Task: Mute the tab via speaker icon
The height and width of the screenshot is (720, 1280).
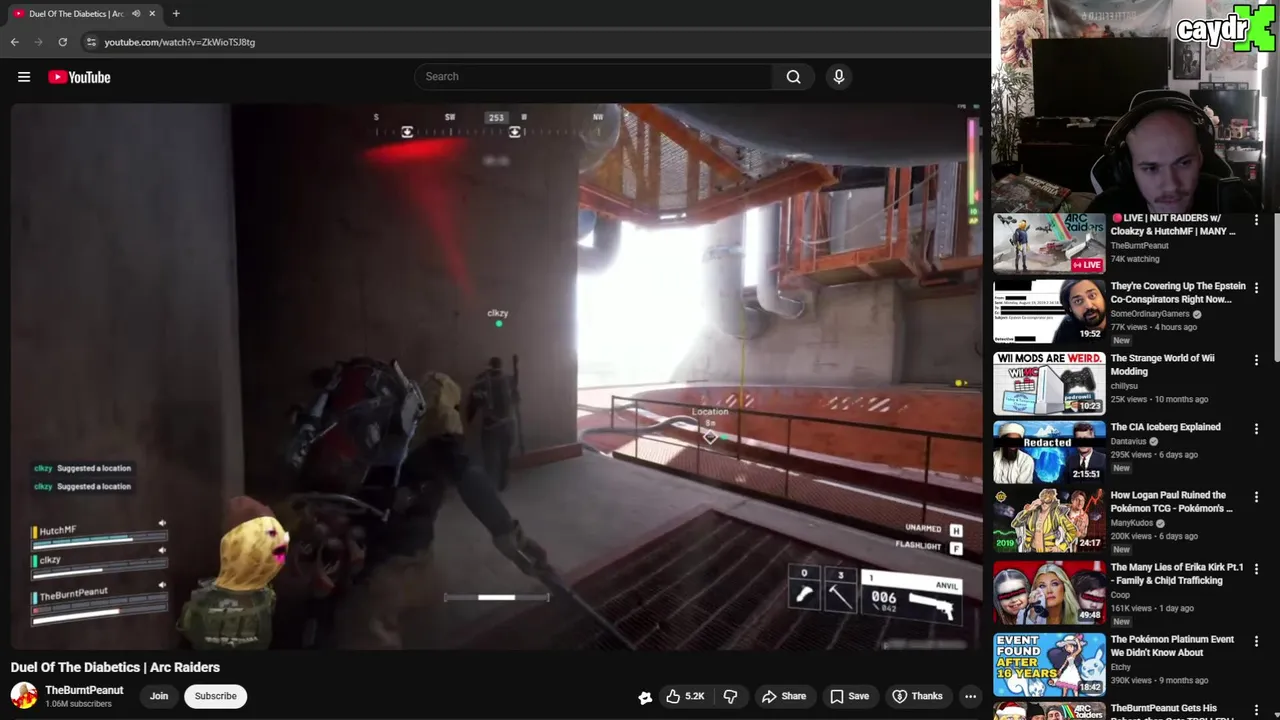Action: [x=136, y=13]
